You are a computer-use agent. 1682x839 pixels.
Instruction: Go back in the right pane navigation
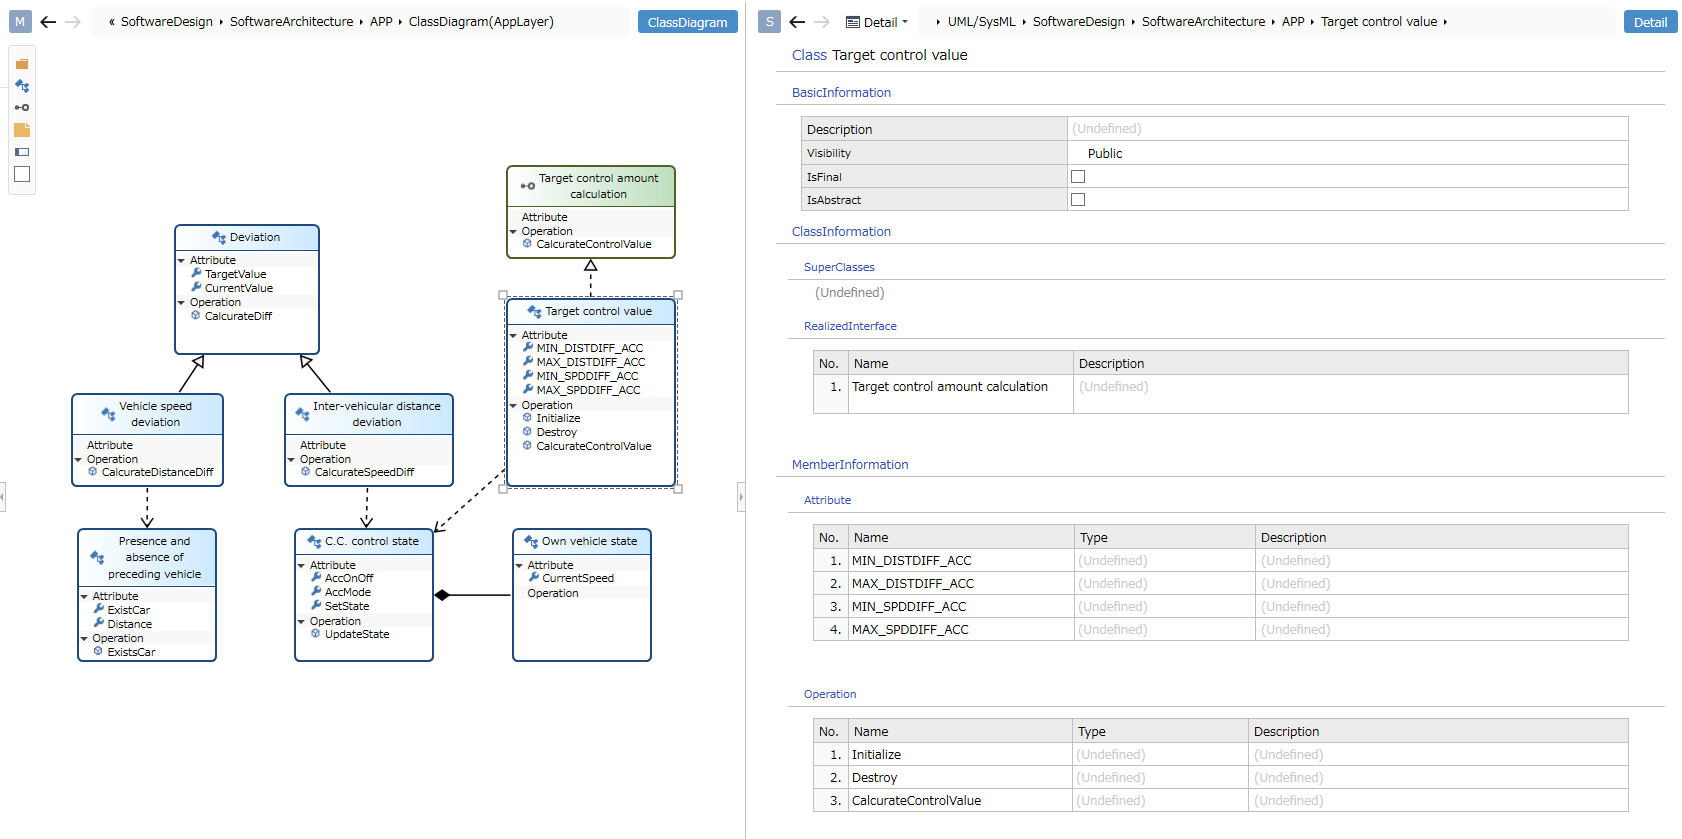point(797,21)
